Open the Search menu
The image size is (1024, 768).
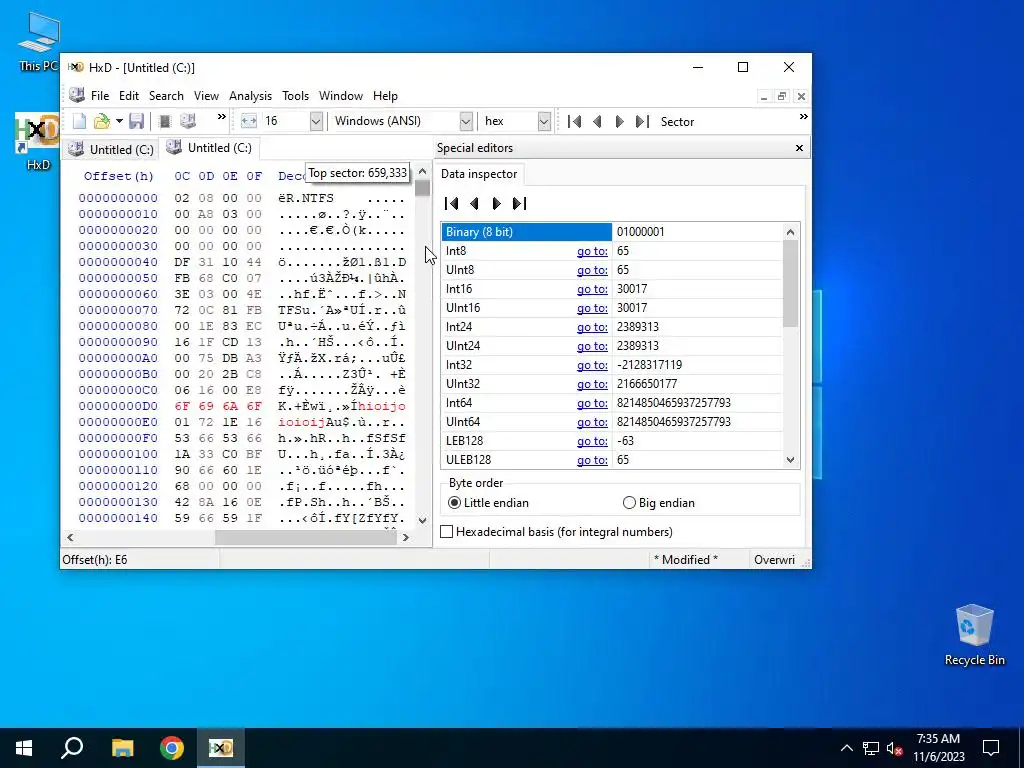[166, 96]
